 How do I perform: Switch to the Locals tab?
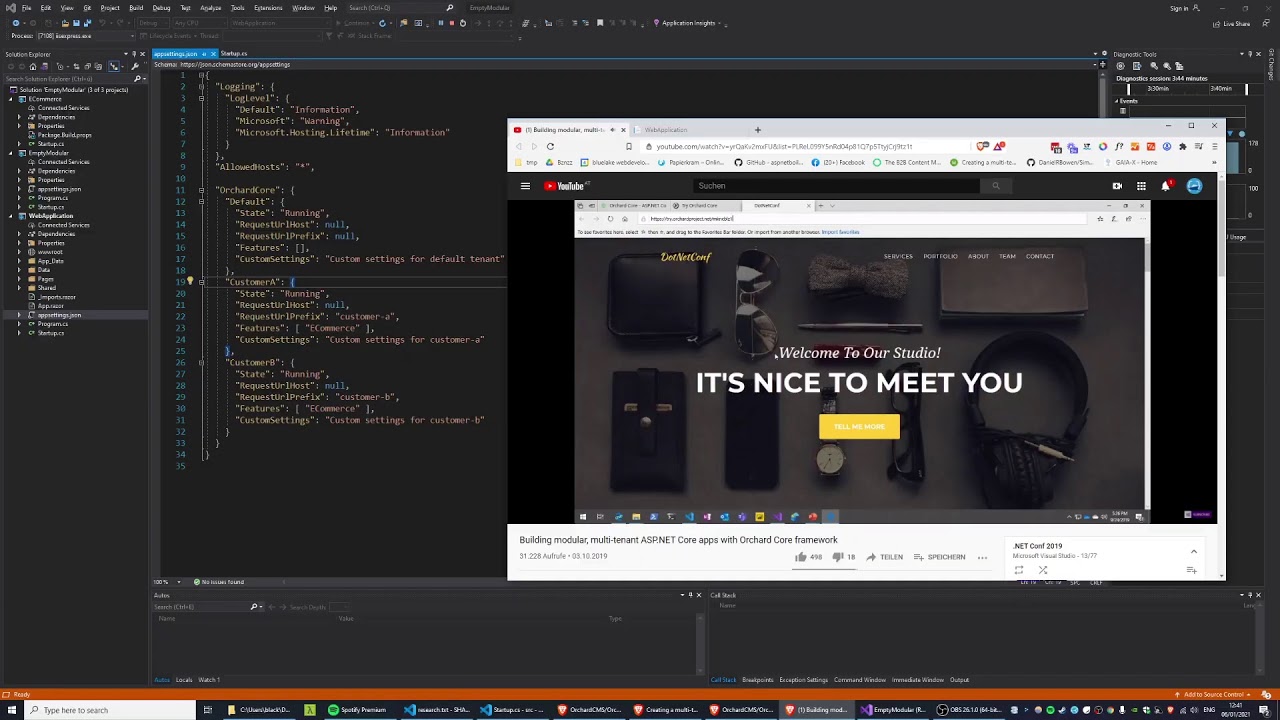point(184,680)
